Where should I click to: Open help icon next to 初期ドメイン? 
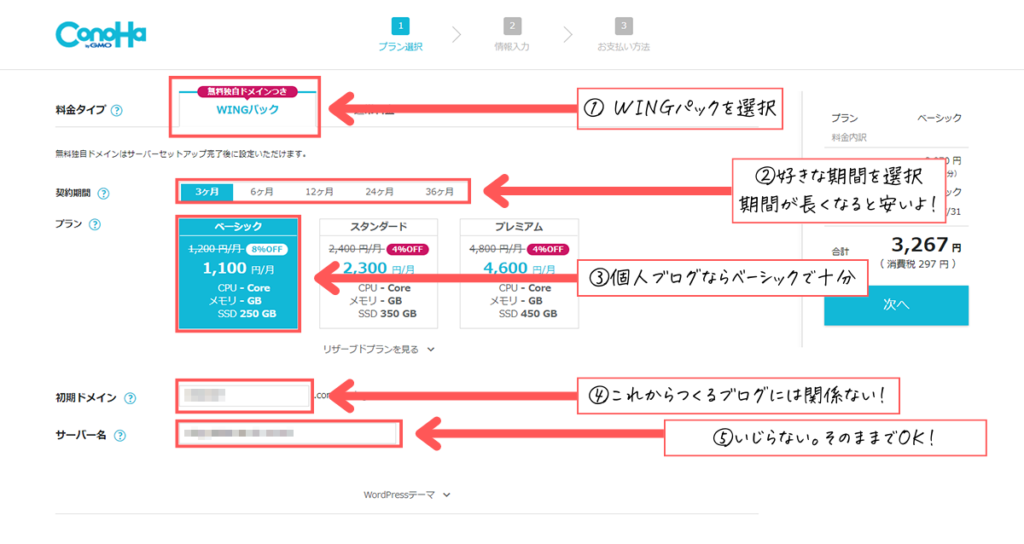click(130, 398)
